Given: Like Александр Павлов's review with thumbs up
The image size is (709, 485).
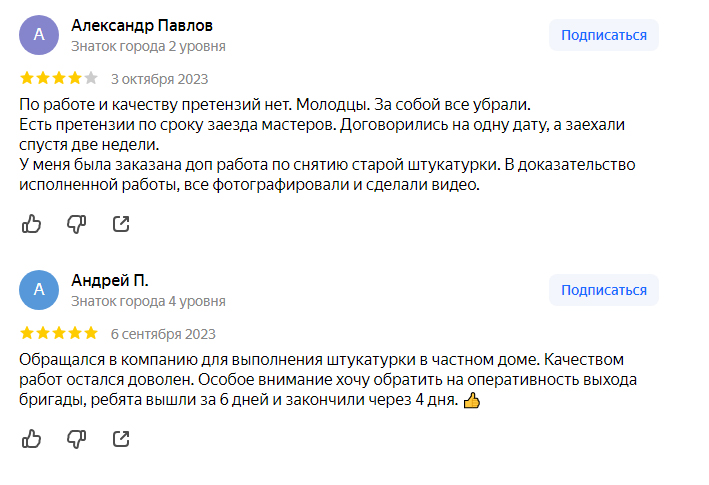Looking at the screenshot, I should pyautogui.click(x=32, y=224).
